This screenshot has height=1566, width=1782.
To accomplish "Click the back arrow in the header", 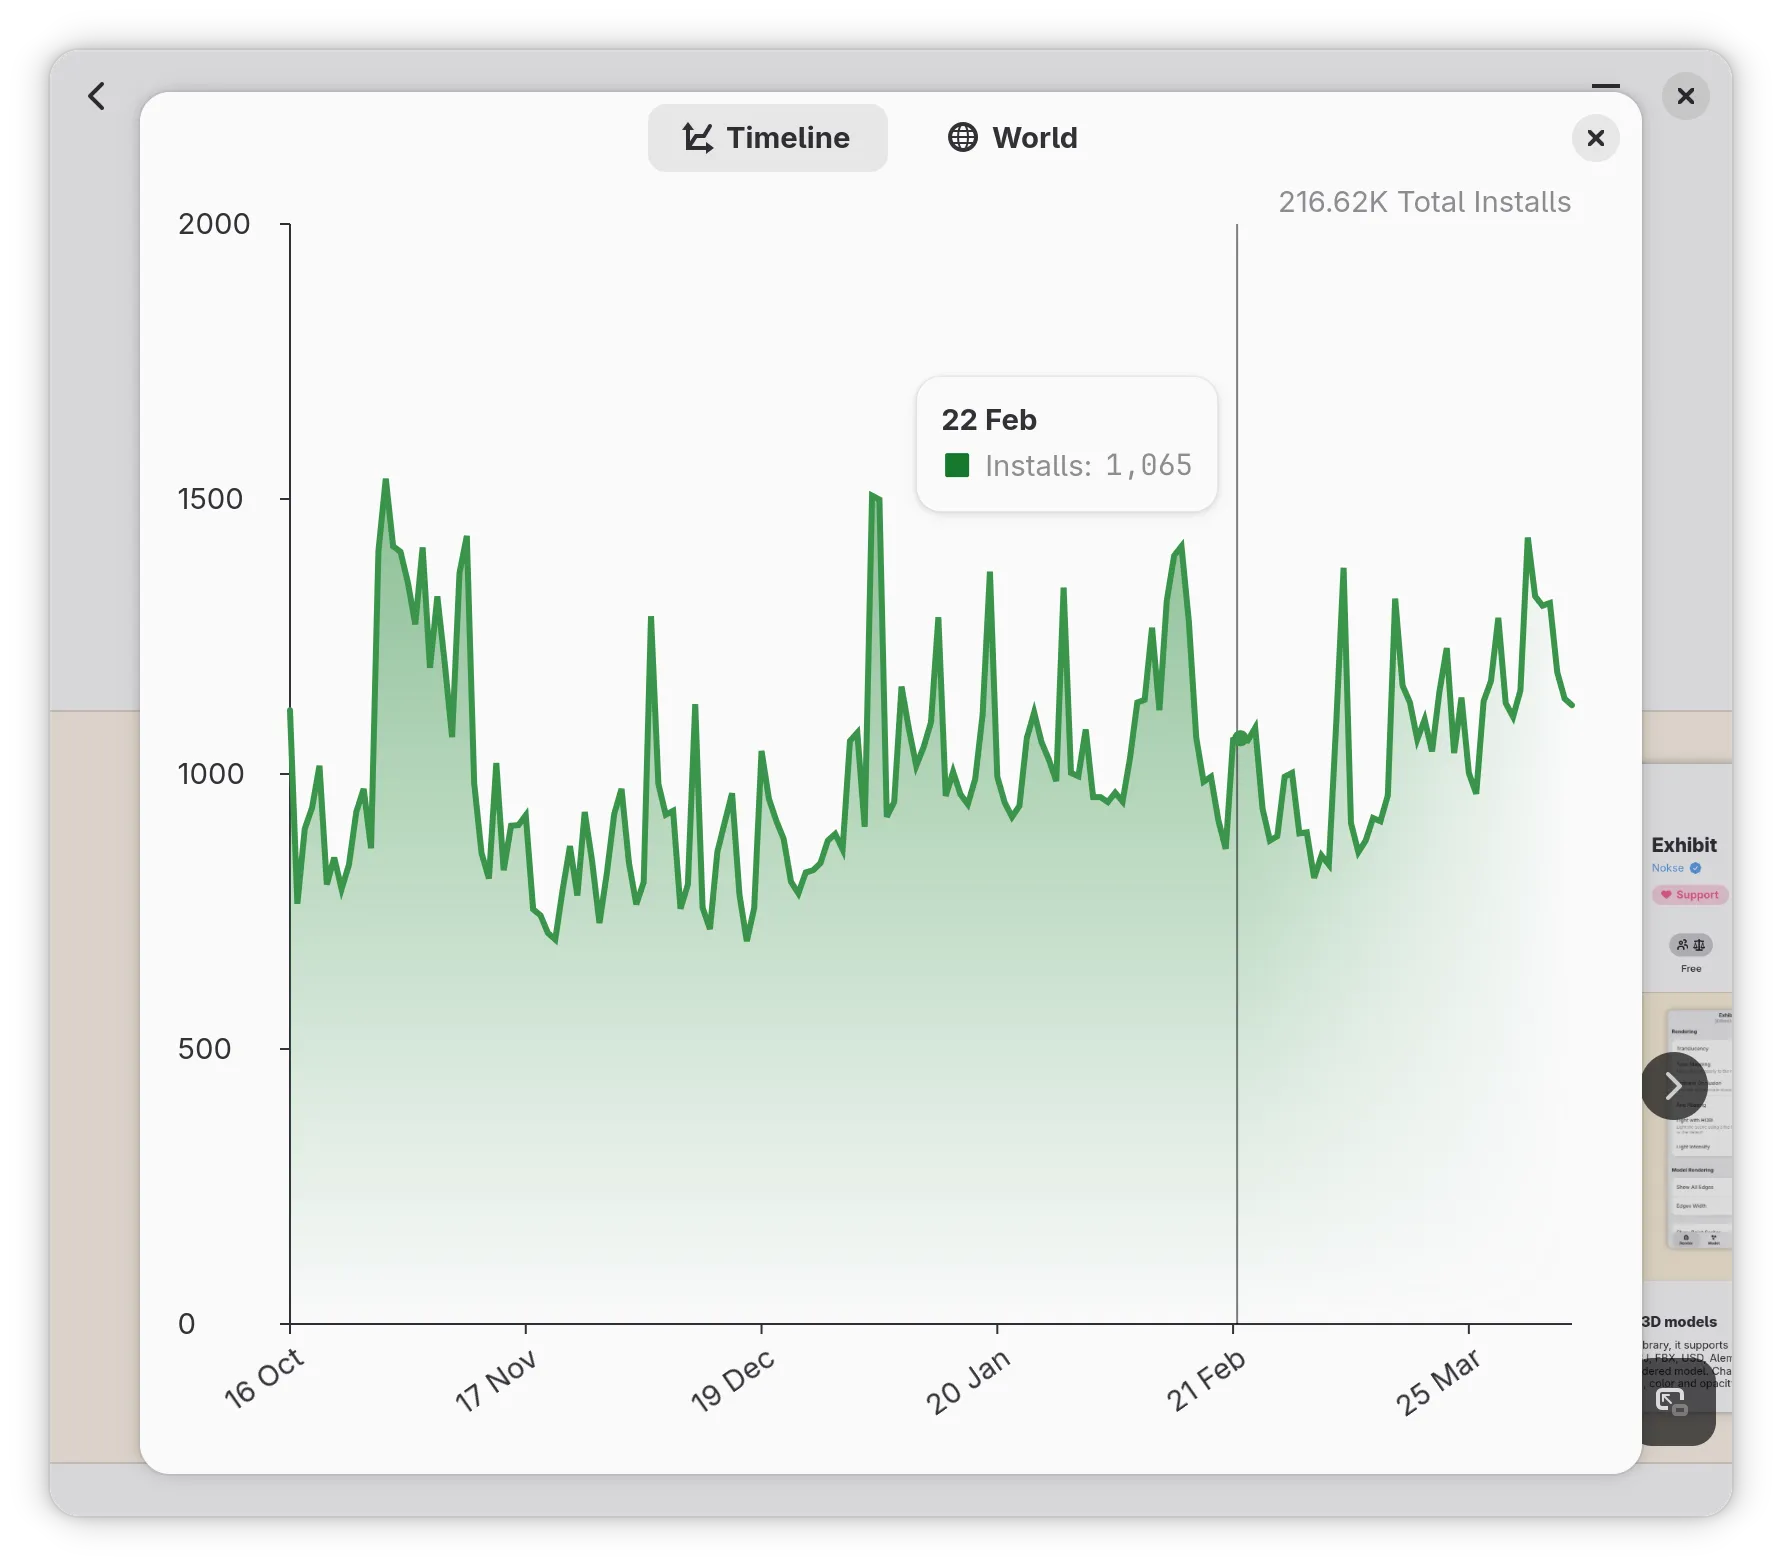I will (97, 96).
